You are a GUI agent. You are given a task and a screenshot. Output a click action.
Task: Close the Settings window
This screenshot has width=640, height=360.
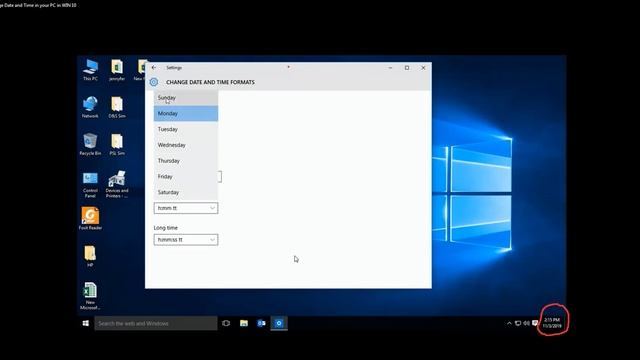[423, 68]
